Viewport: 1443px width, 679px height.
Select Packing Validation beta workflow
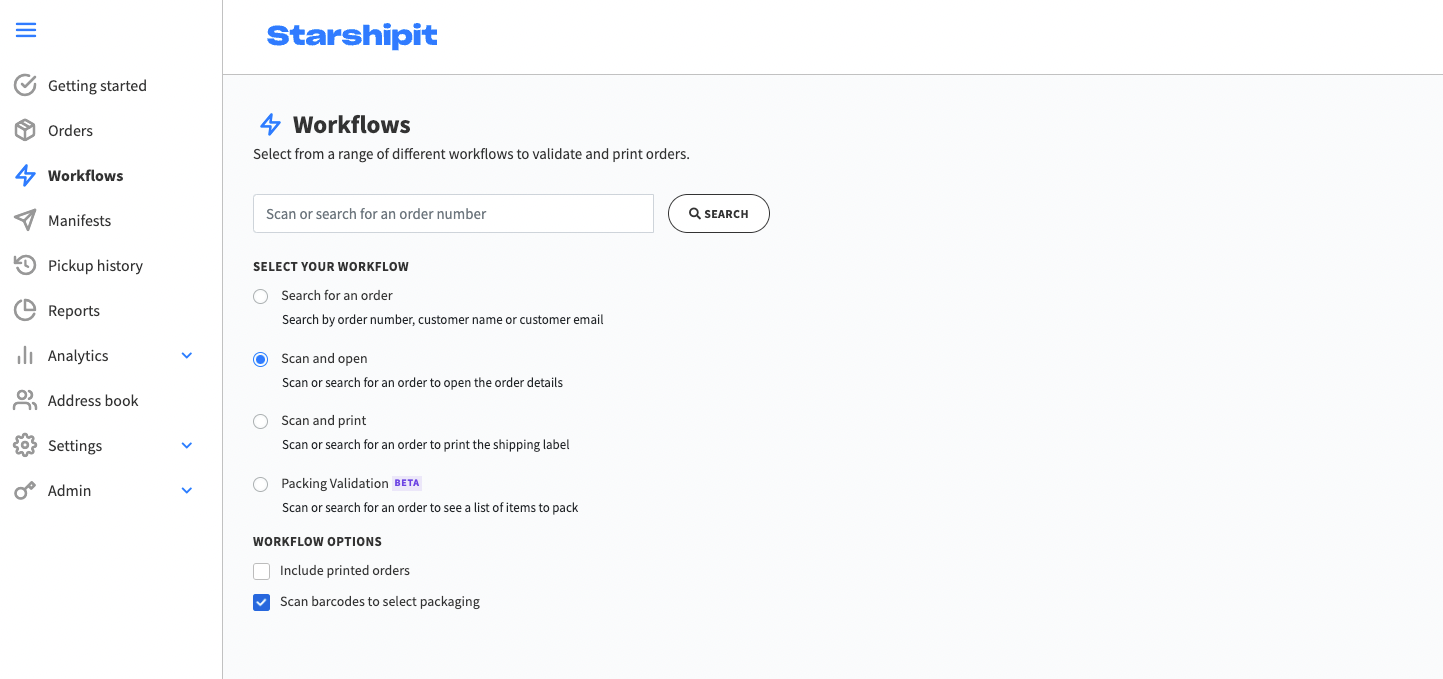[x=261, y=484]
